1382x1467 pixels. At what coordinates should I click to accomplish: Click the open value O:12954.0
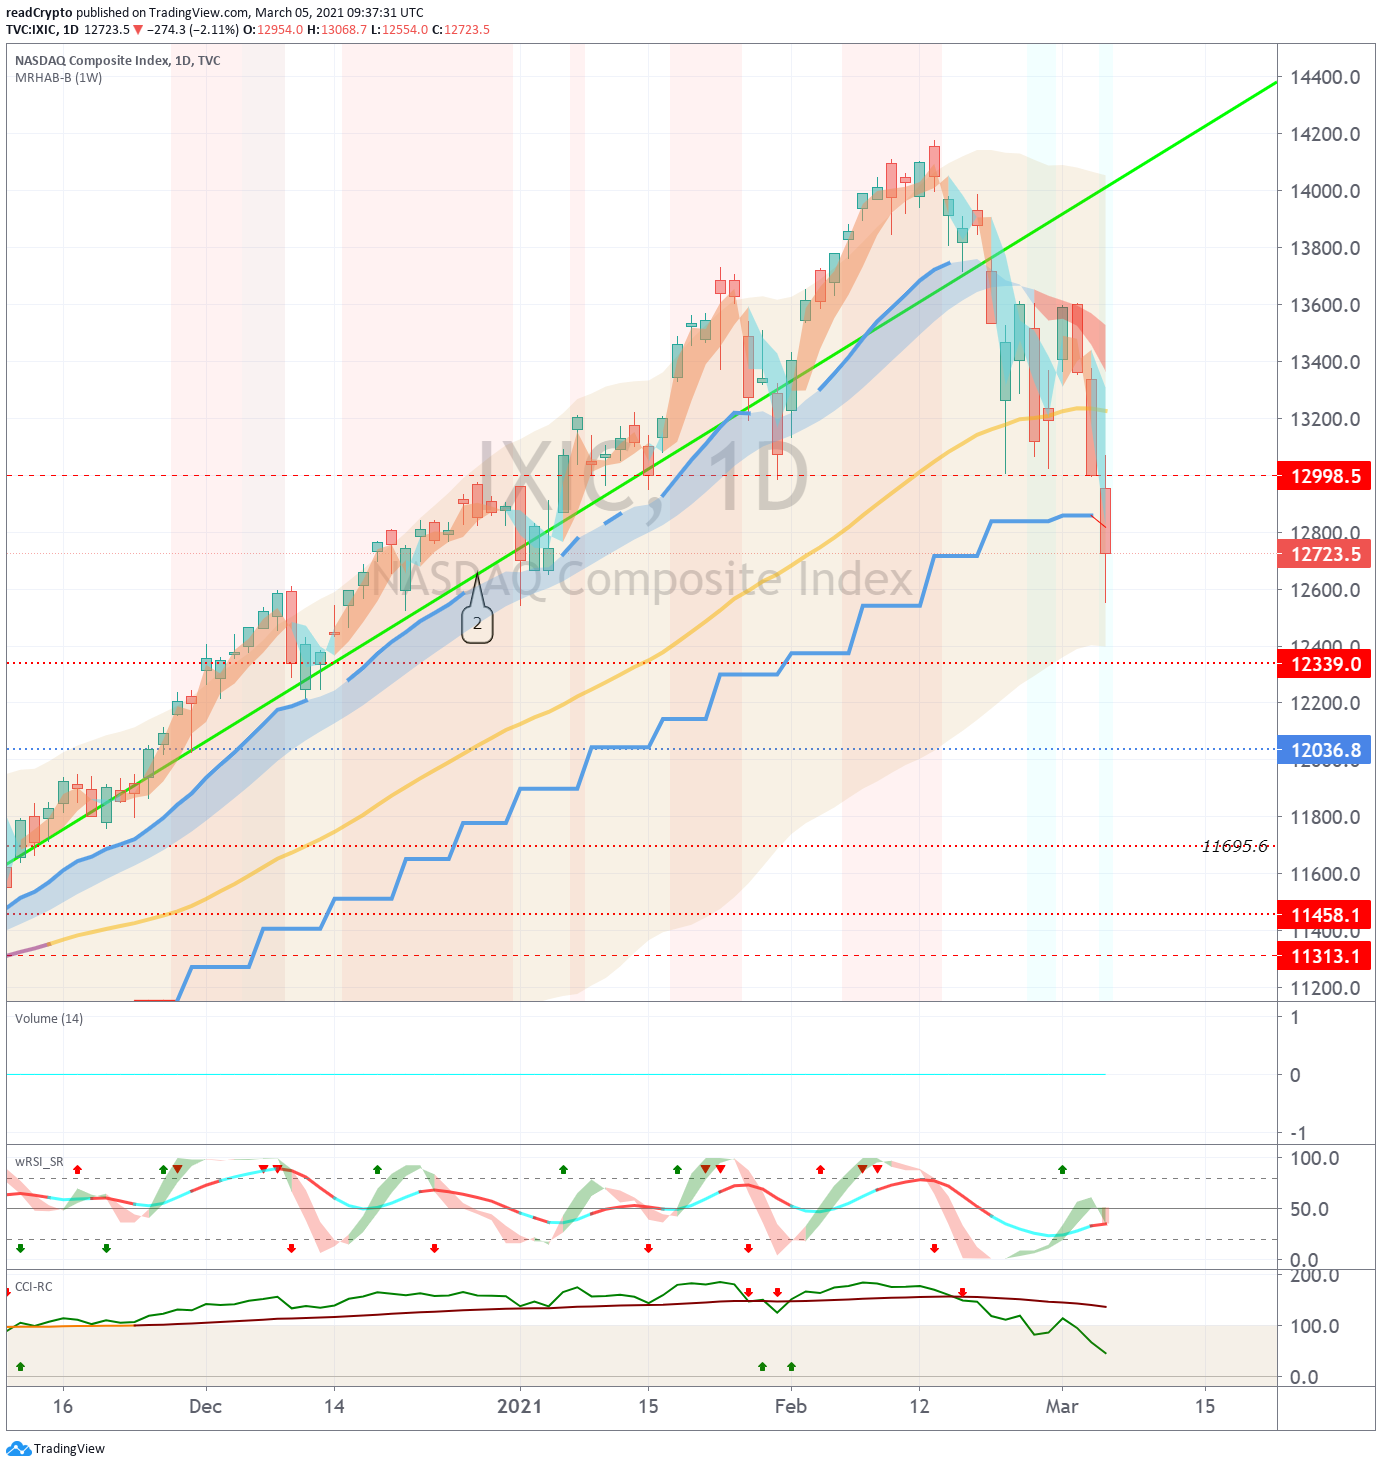click(x=273, y=30)
